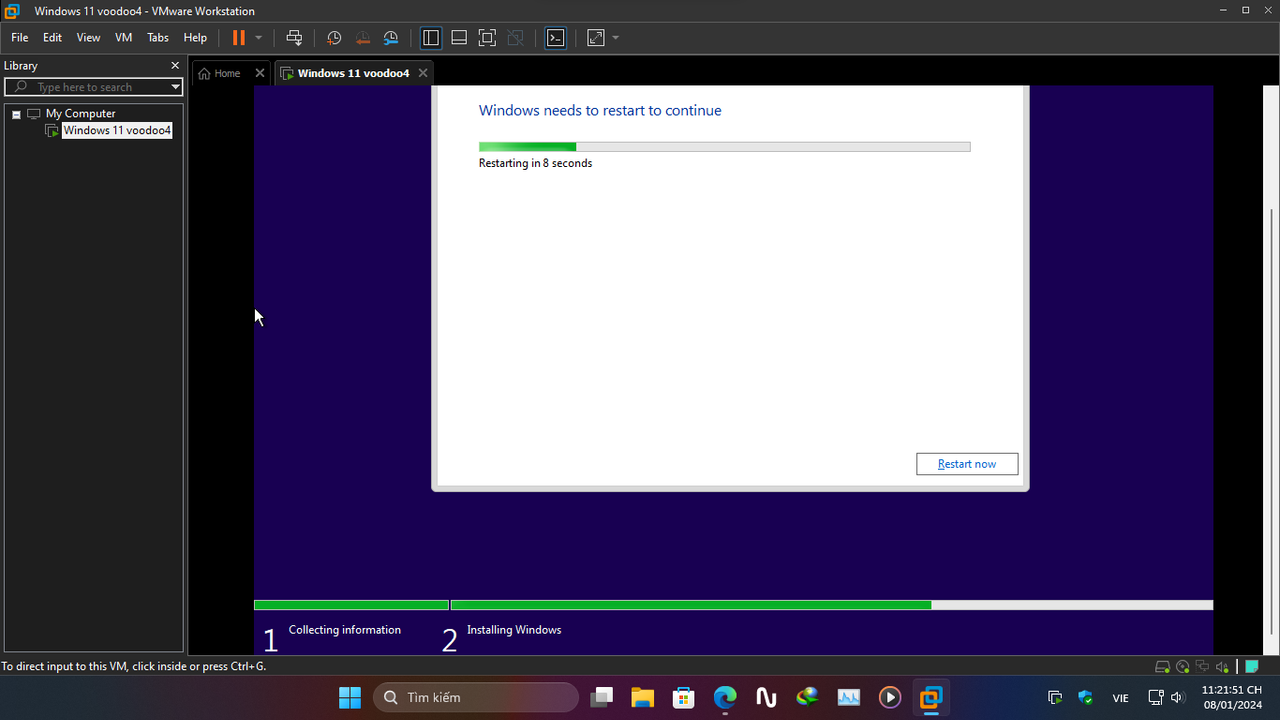Click the restart countdown progress bar

pos(724,147)
